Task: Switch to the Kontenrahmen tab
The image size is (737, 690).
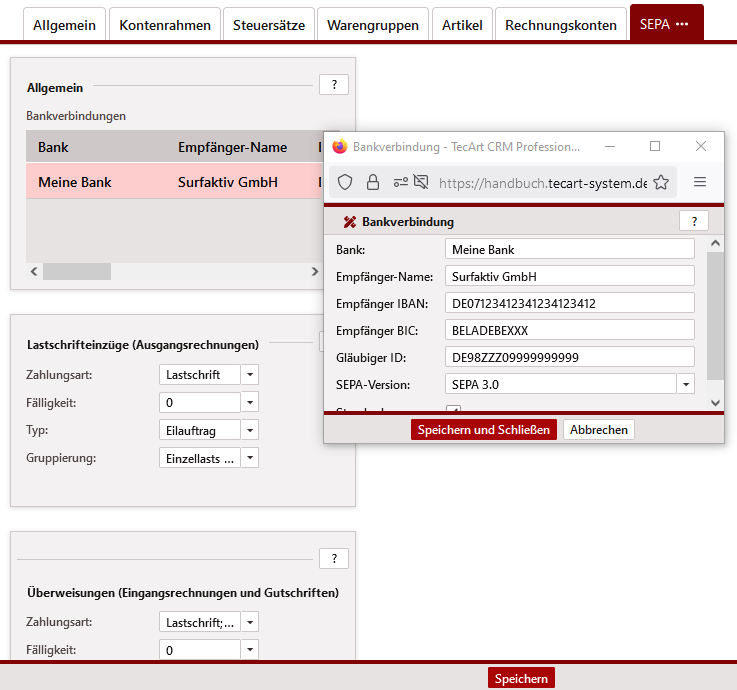Action: tap(165, 25)
